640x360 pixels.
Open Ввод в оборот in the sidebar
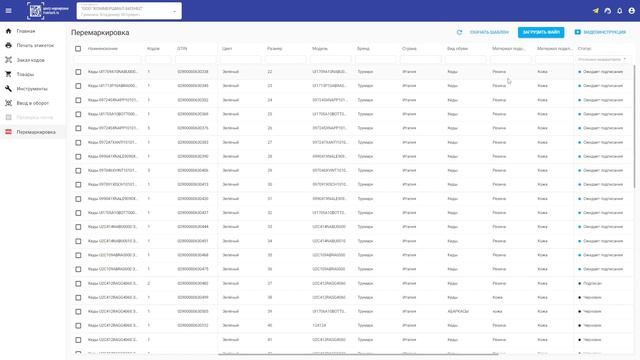(x=33, y=103)
